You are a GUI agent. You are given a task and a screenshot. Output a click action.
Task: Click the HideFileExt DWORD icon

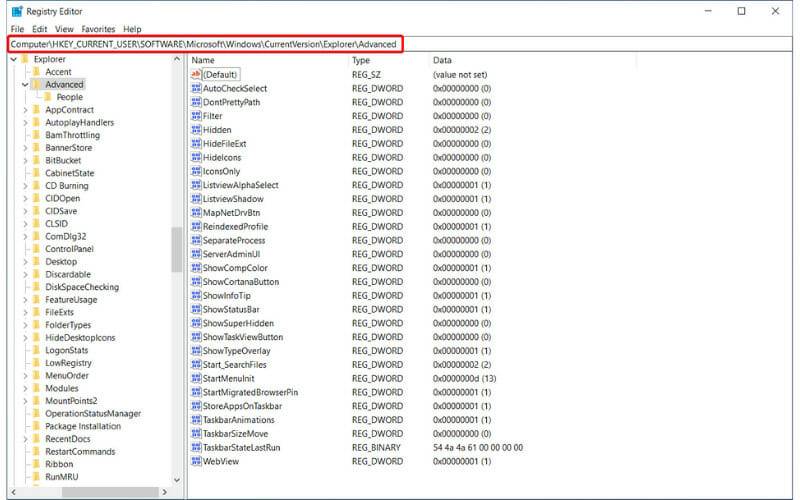tap(196, 143)
